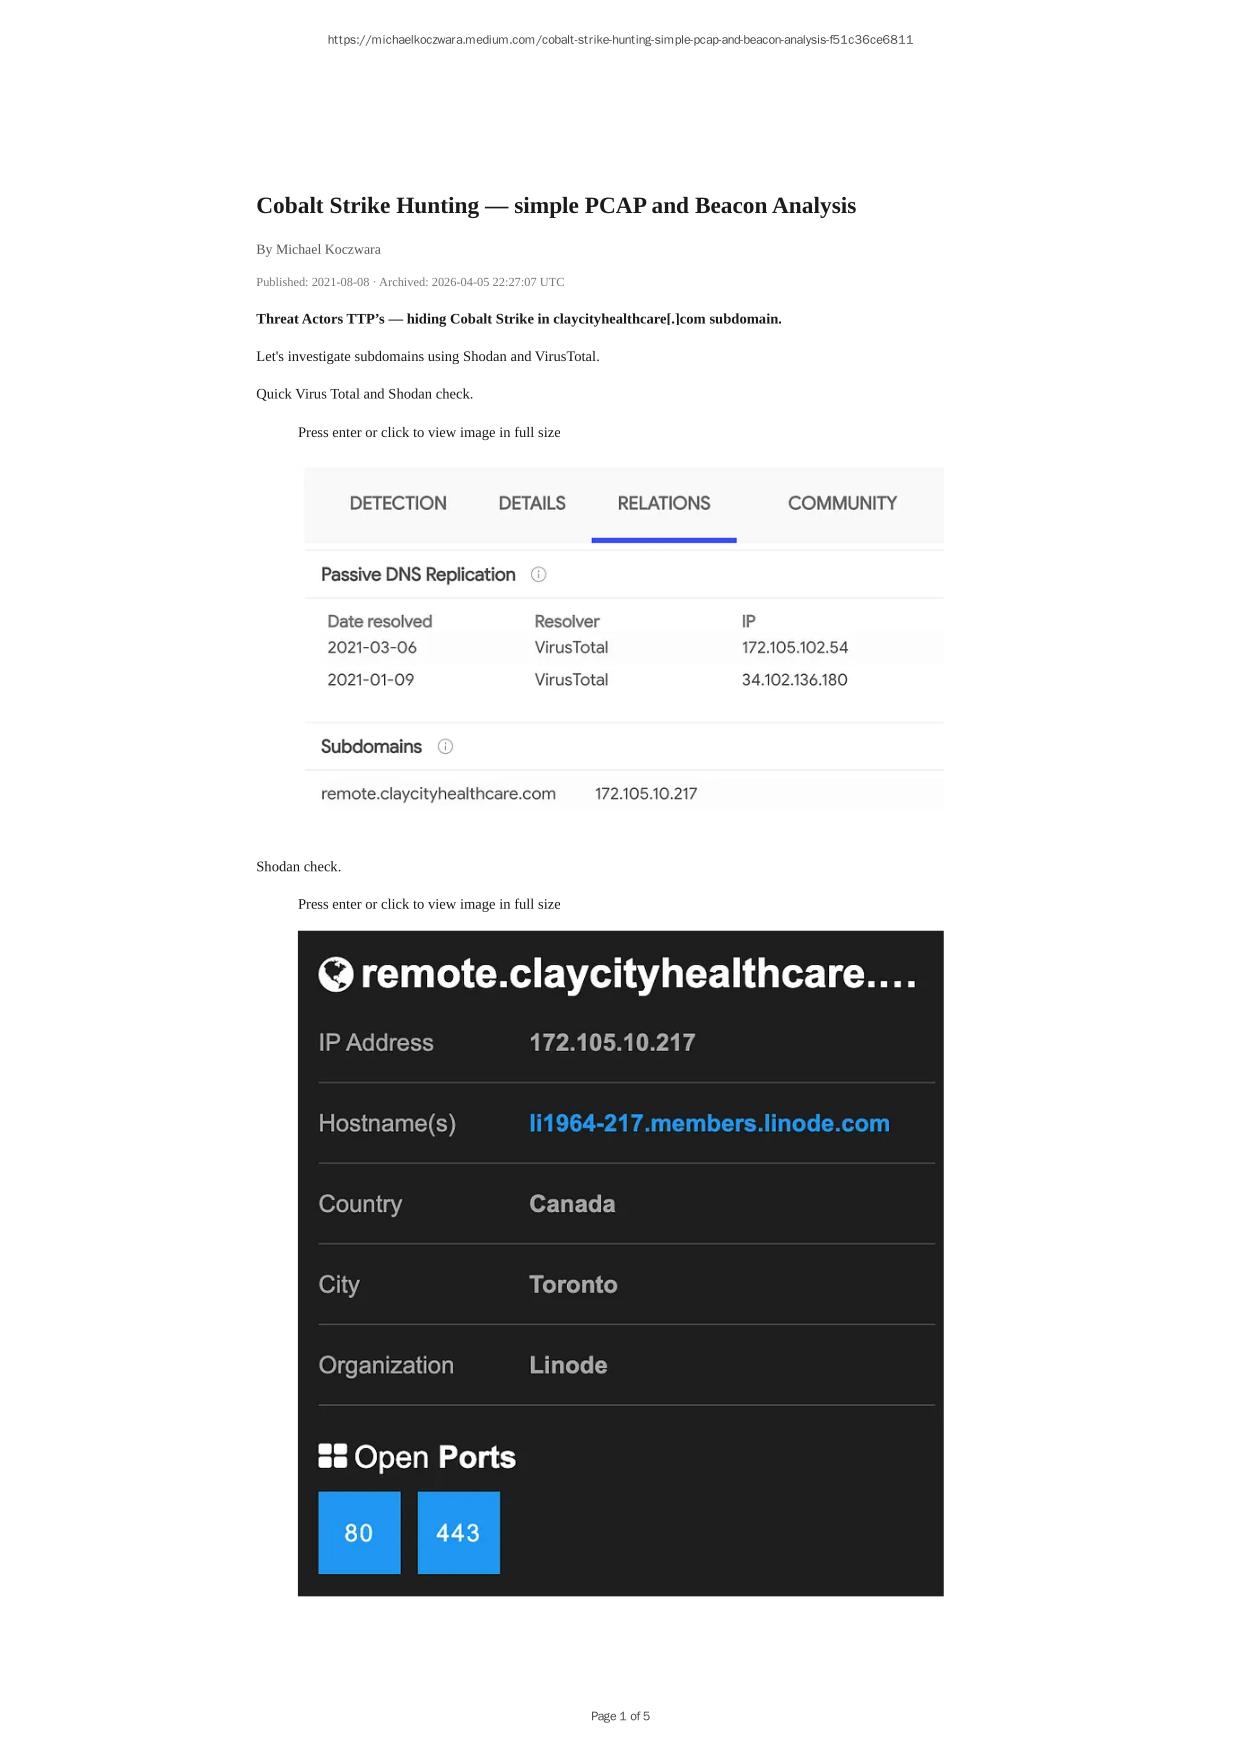Switch to the DETECTION tab
Image resolution: width=1242 pixels, height=1756 pixels.
coord(398,503)
